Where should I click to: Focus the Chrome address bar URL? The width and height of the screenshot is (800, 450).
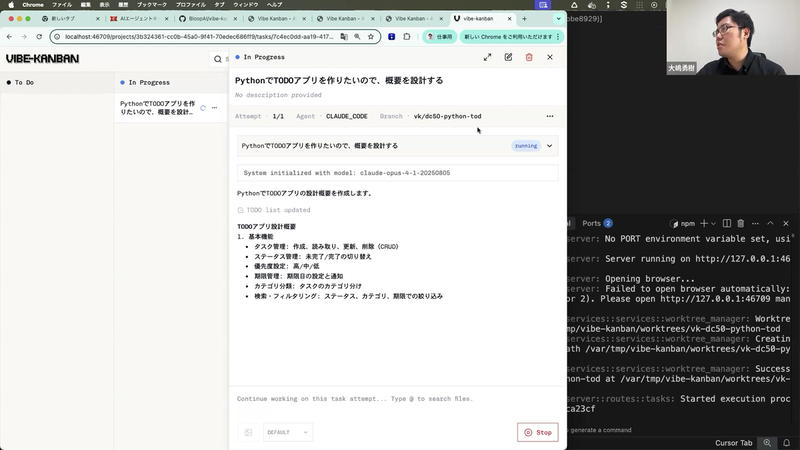[199, 37]
